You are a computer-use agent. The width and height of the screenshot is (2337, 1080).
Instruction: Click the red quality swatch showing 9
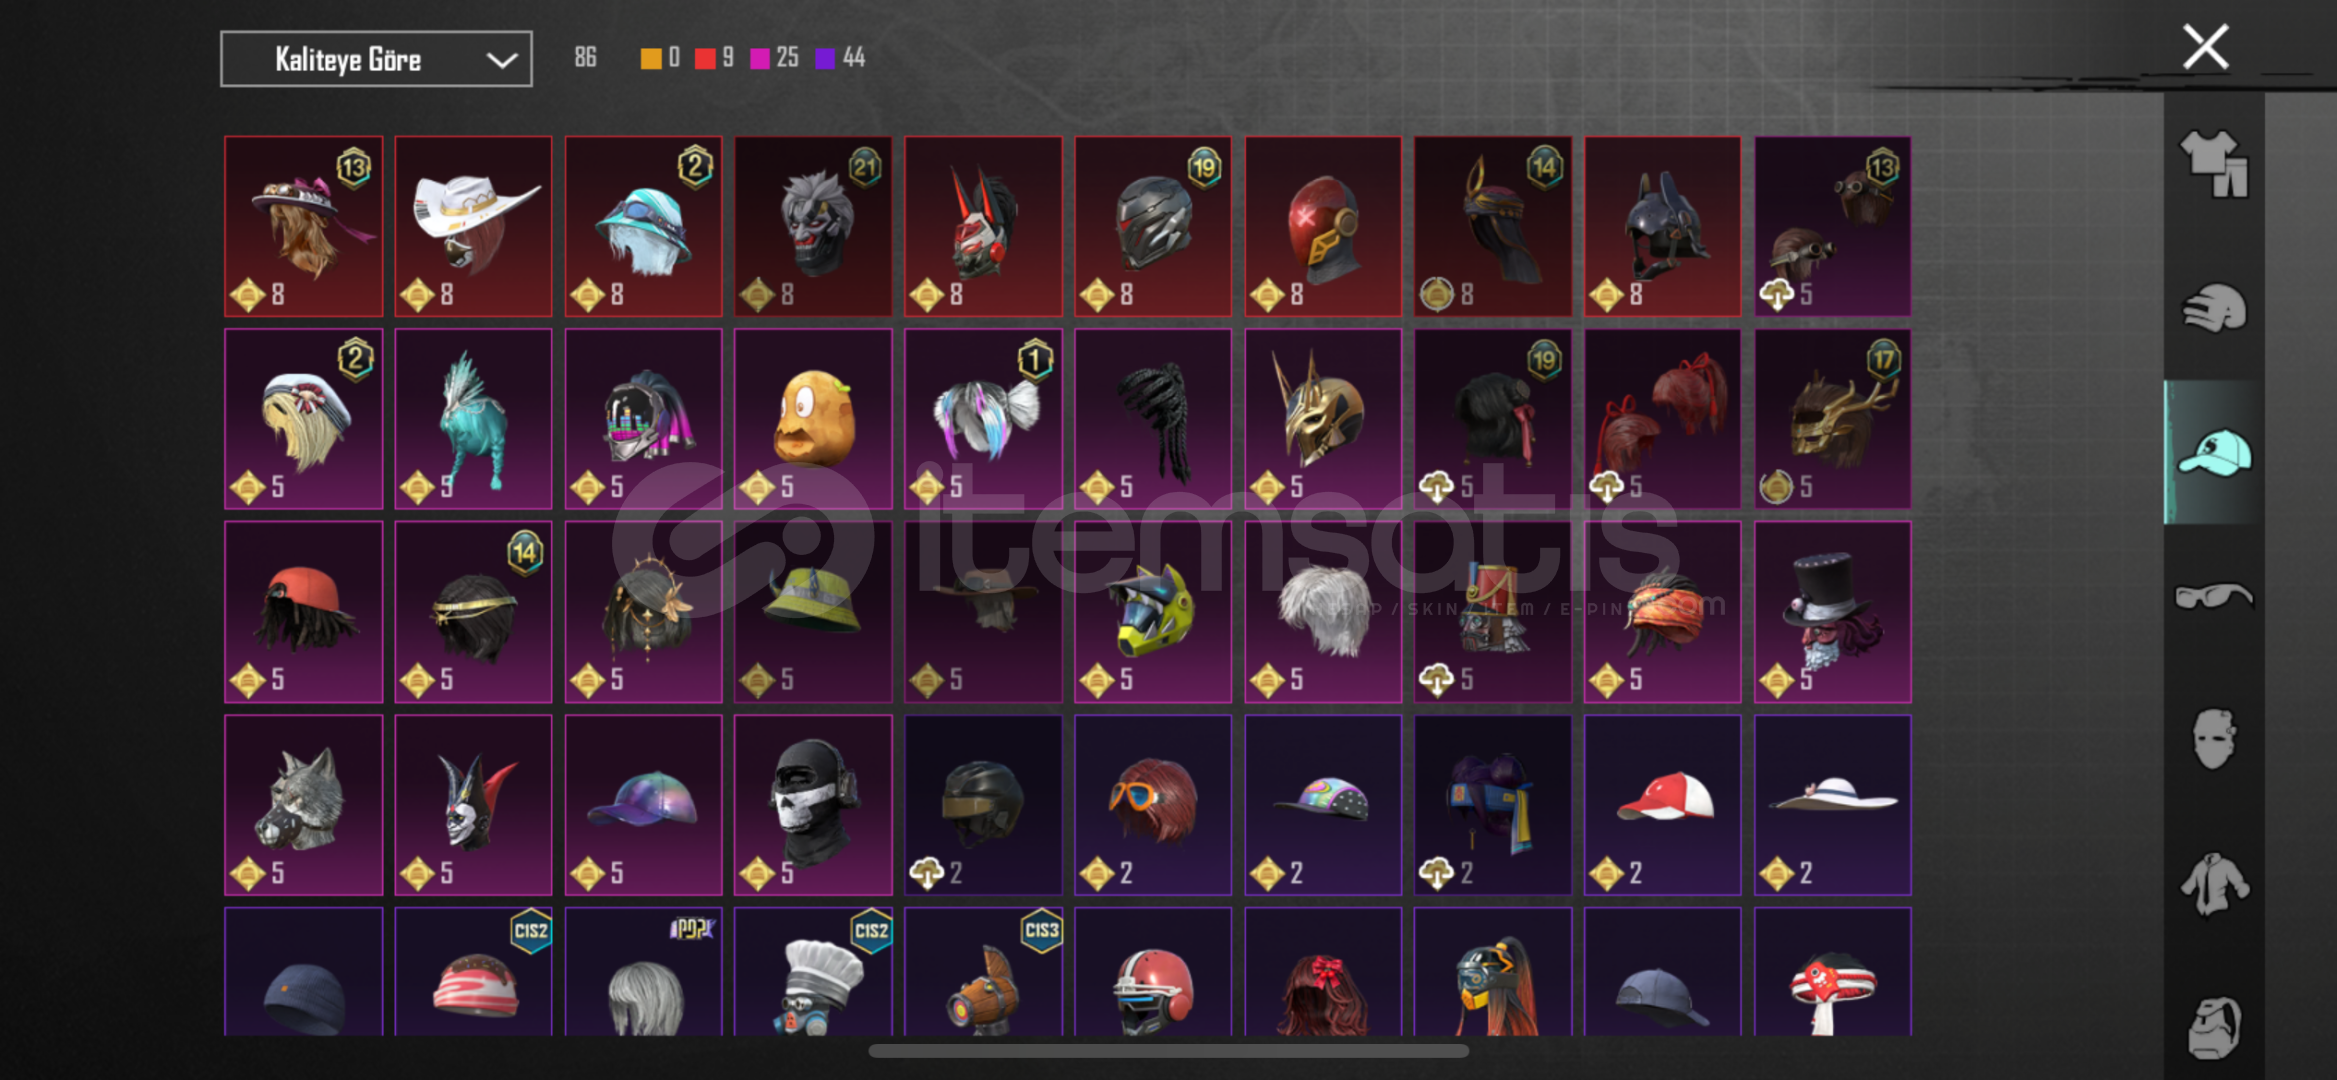705,58
